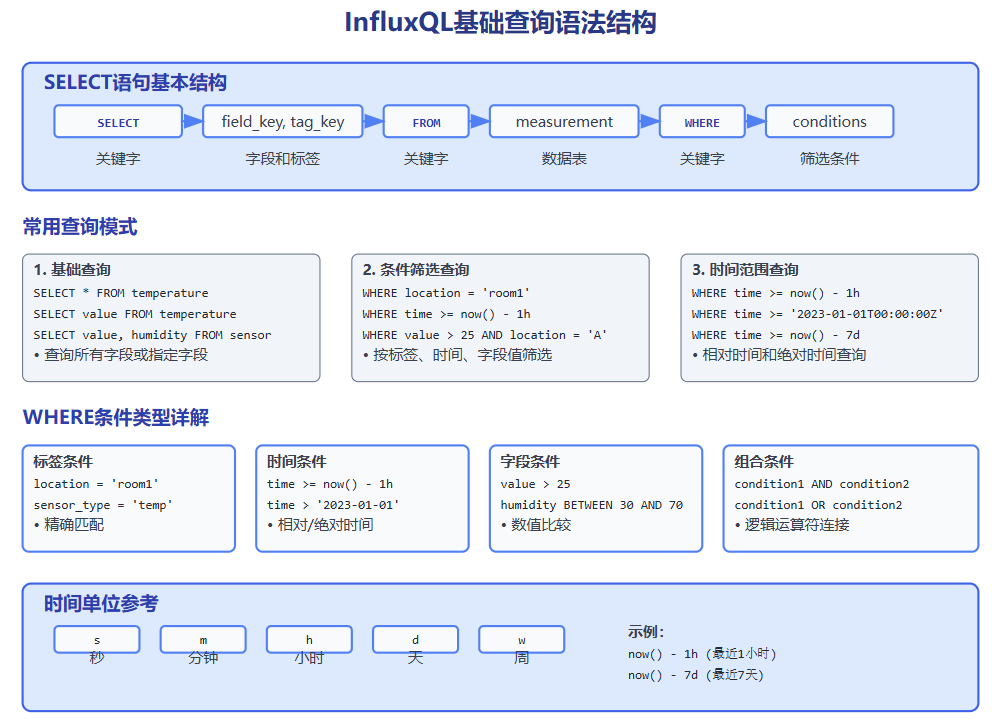Select the FROM keyword block

[426, 121]
